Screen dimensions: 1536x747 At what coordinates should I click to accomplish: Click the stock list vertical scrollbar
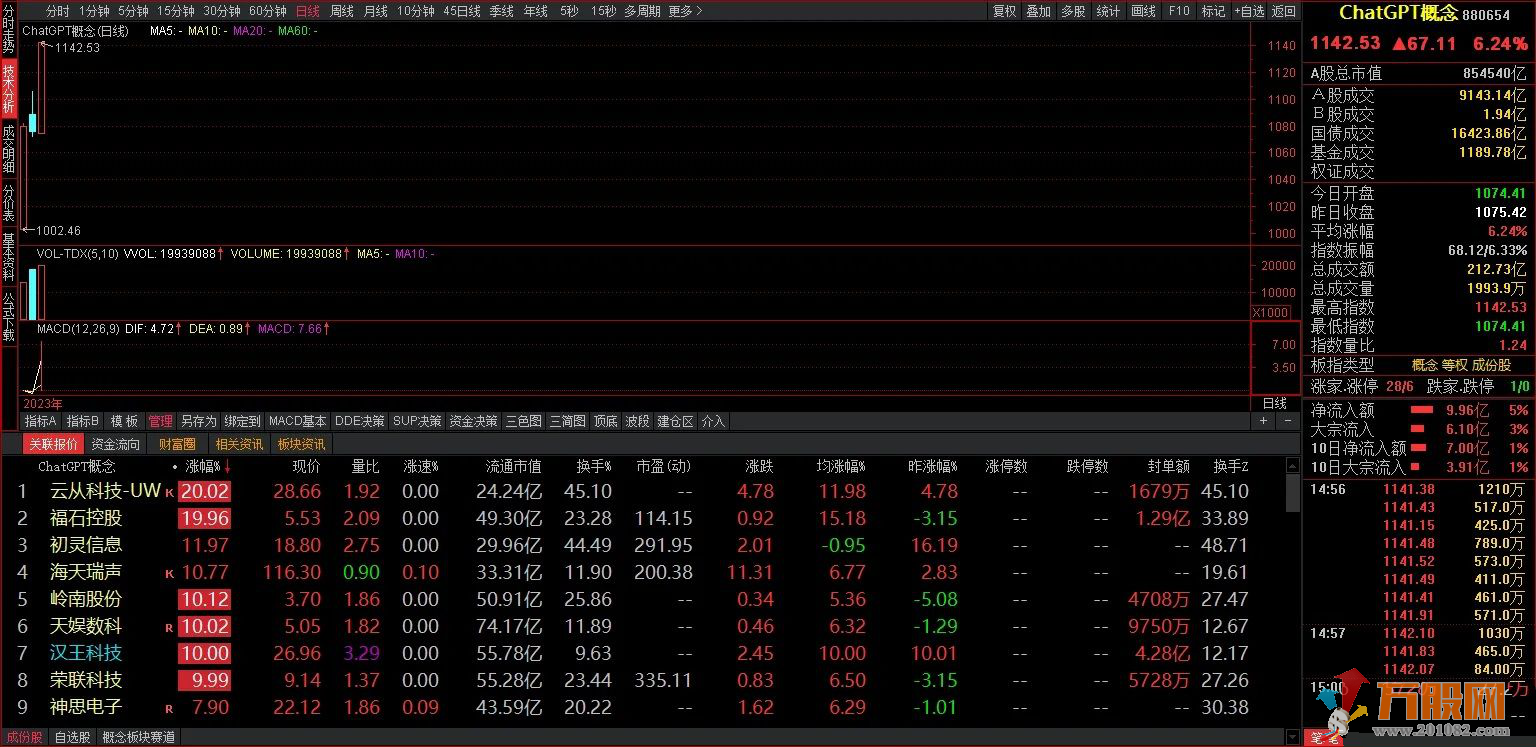(x=1293, y=600)
